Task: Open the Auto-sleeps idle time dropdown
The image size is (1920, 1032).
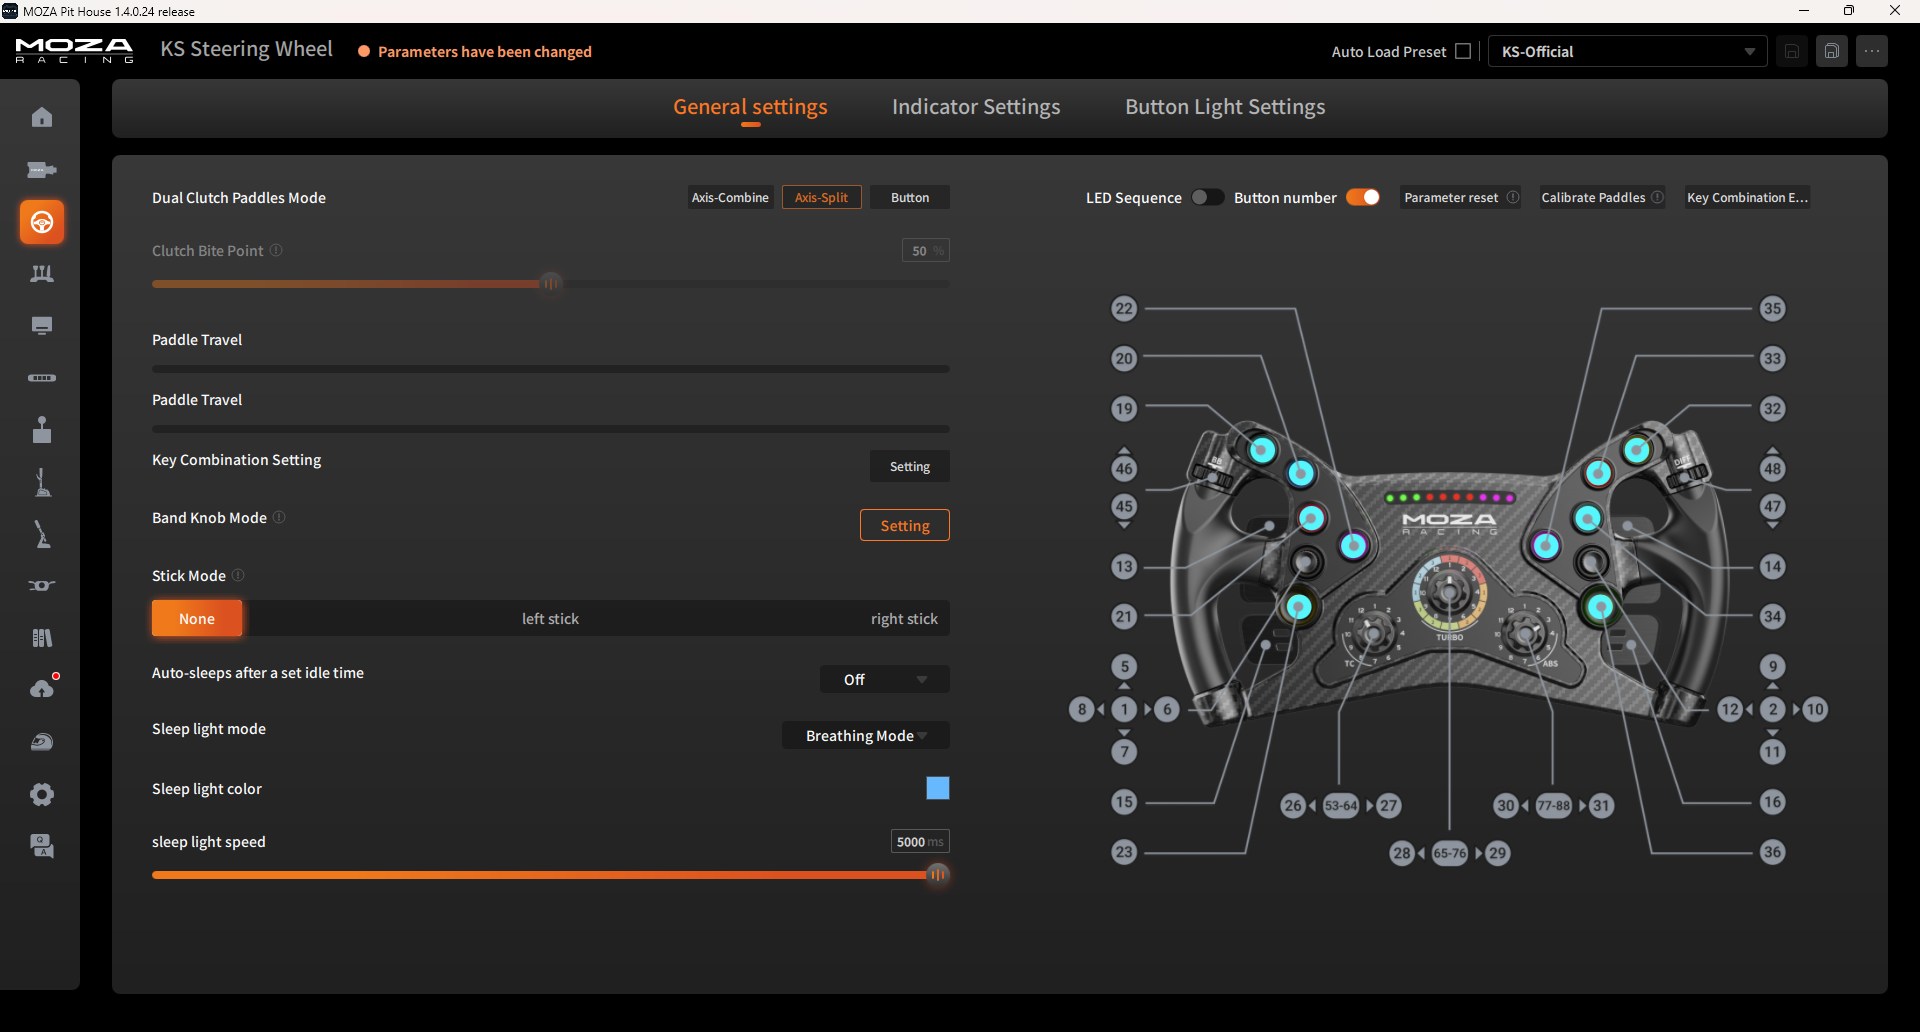Action: click(x=885, y=679)
